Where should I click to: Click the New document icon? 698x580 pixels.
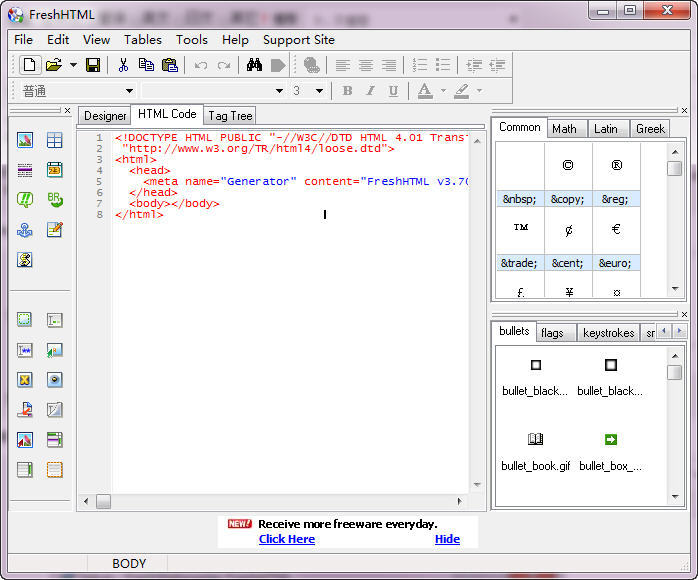(30, 65)
